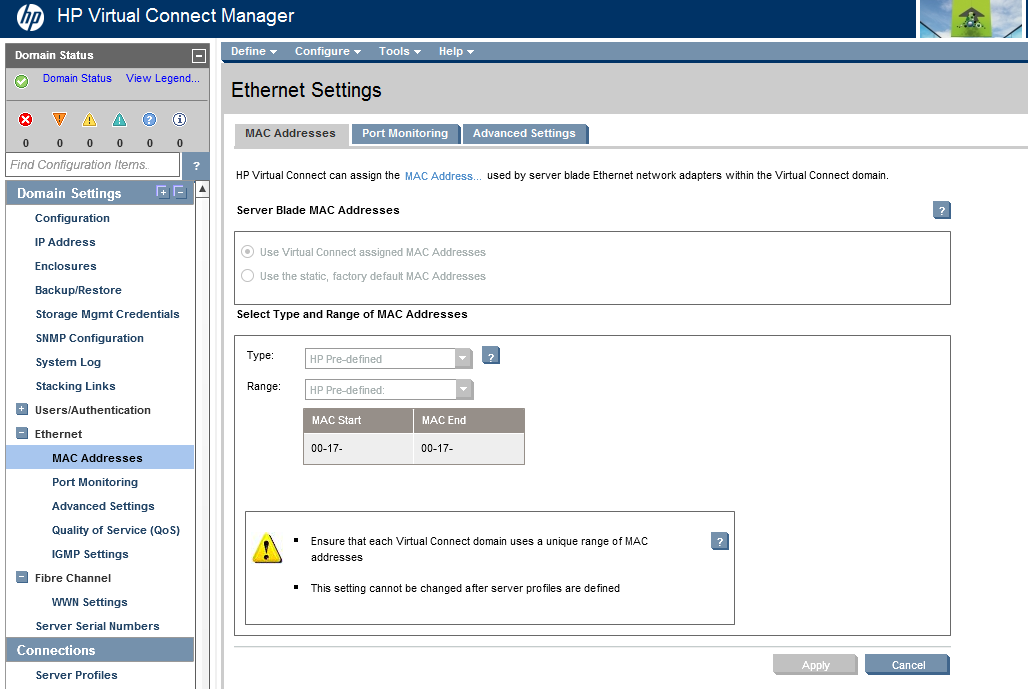Open help for Find Configuration Items
Screen dimensions: 1028x689
coord(196,166)
